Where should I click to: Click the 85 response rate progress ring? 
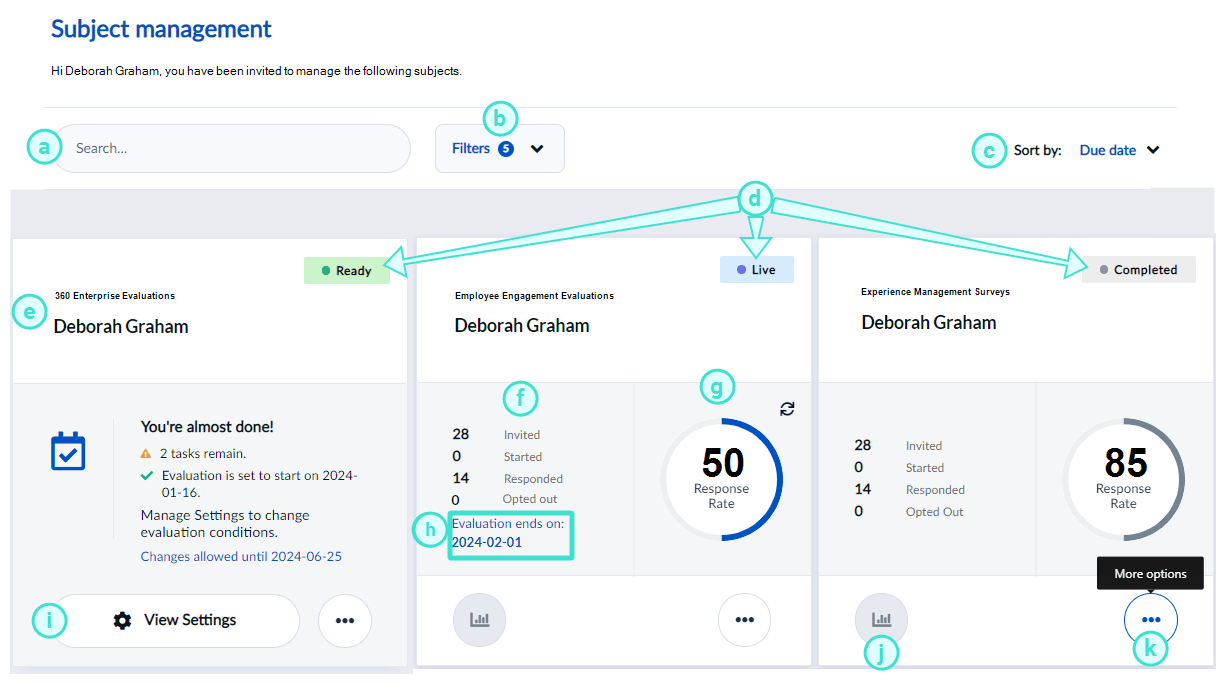point(1123,479)
